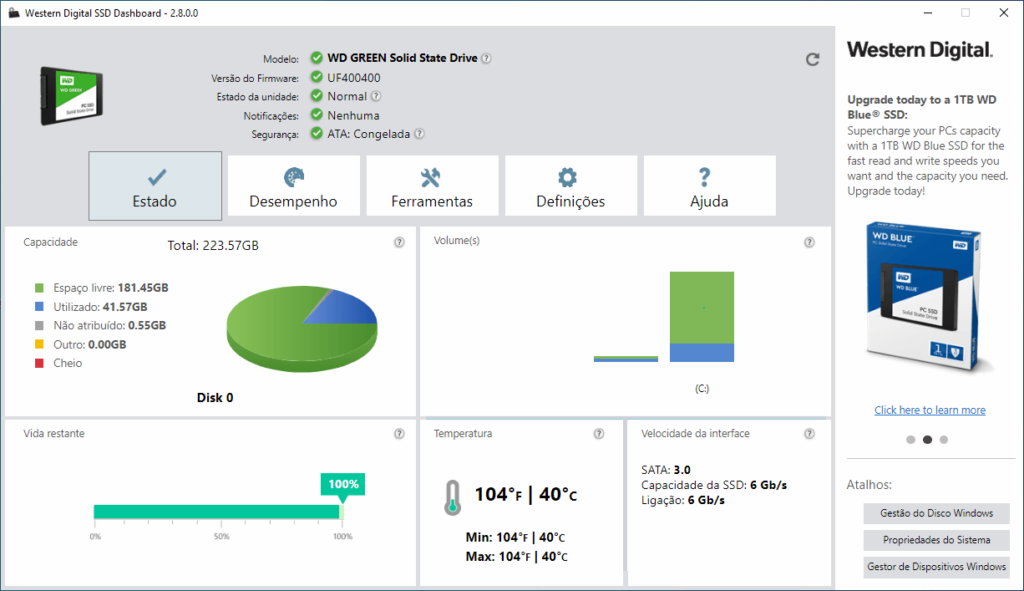
Task: Click help icon next to drive model name
Action: 487,58
